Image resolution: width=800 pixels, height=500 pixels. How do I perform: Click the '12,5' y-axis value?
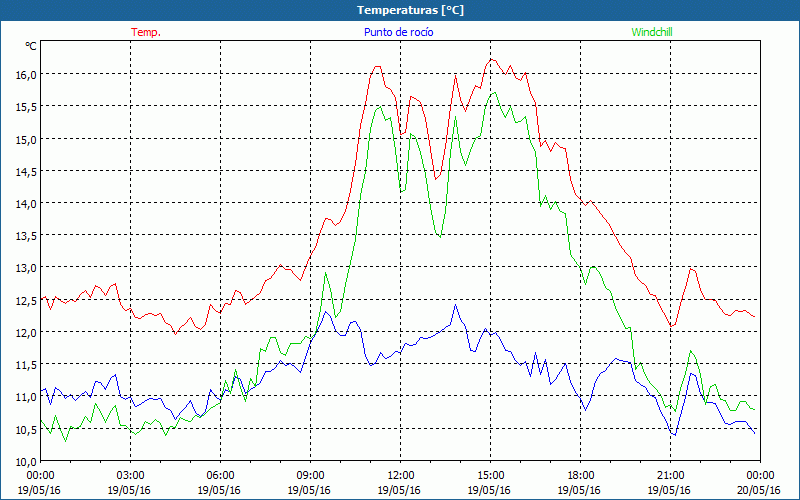coord(27,301)
